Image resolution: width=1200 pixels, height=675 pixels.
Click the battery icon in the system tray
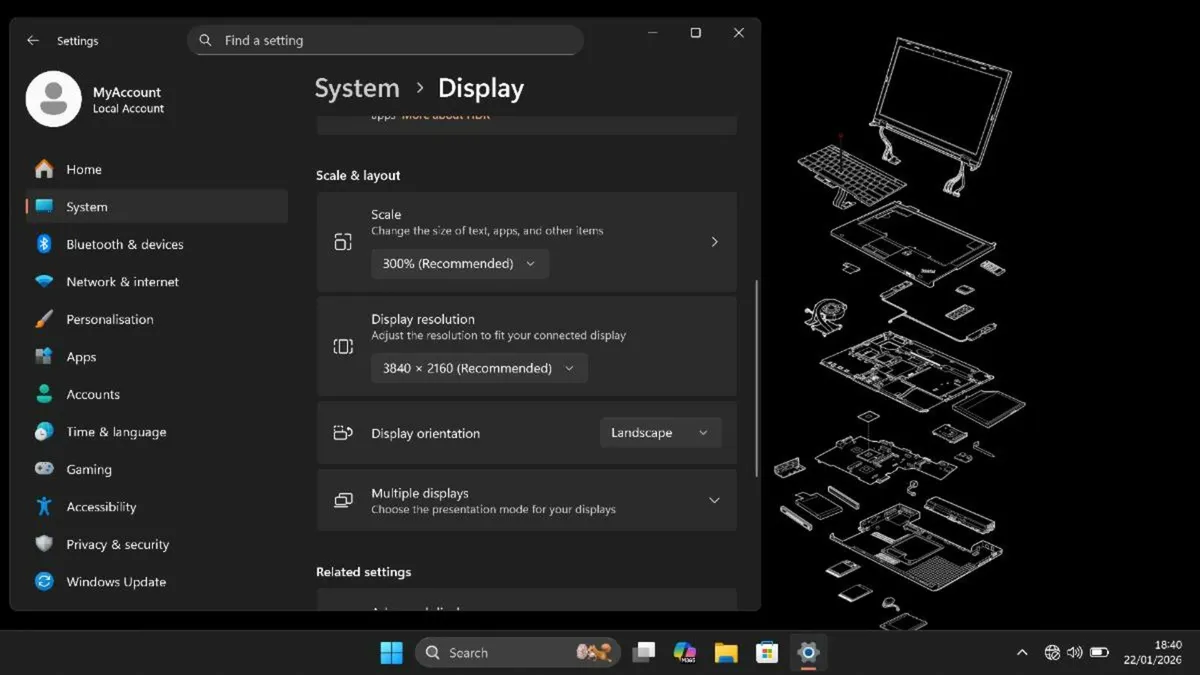[1099, 652]
